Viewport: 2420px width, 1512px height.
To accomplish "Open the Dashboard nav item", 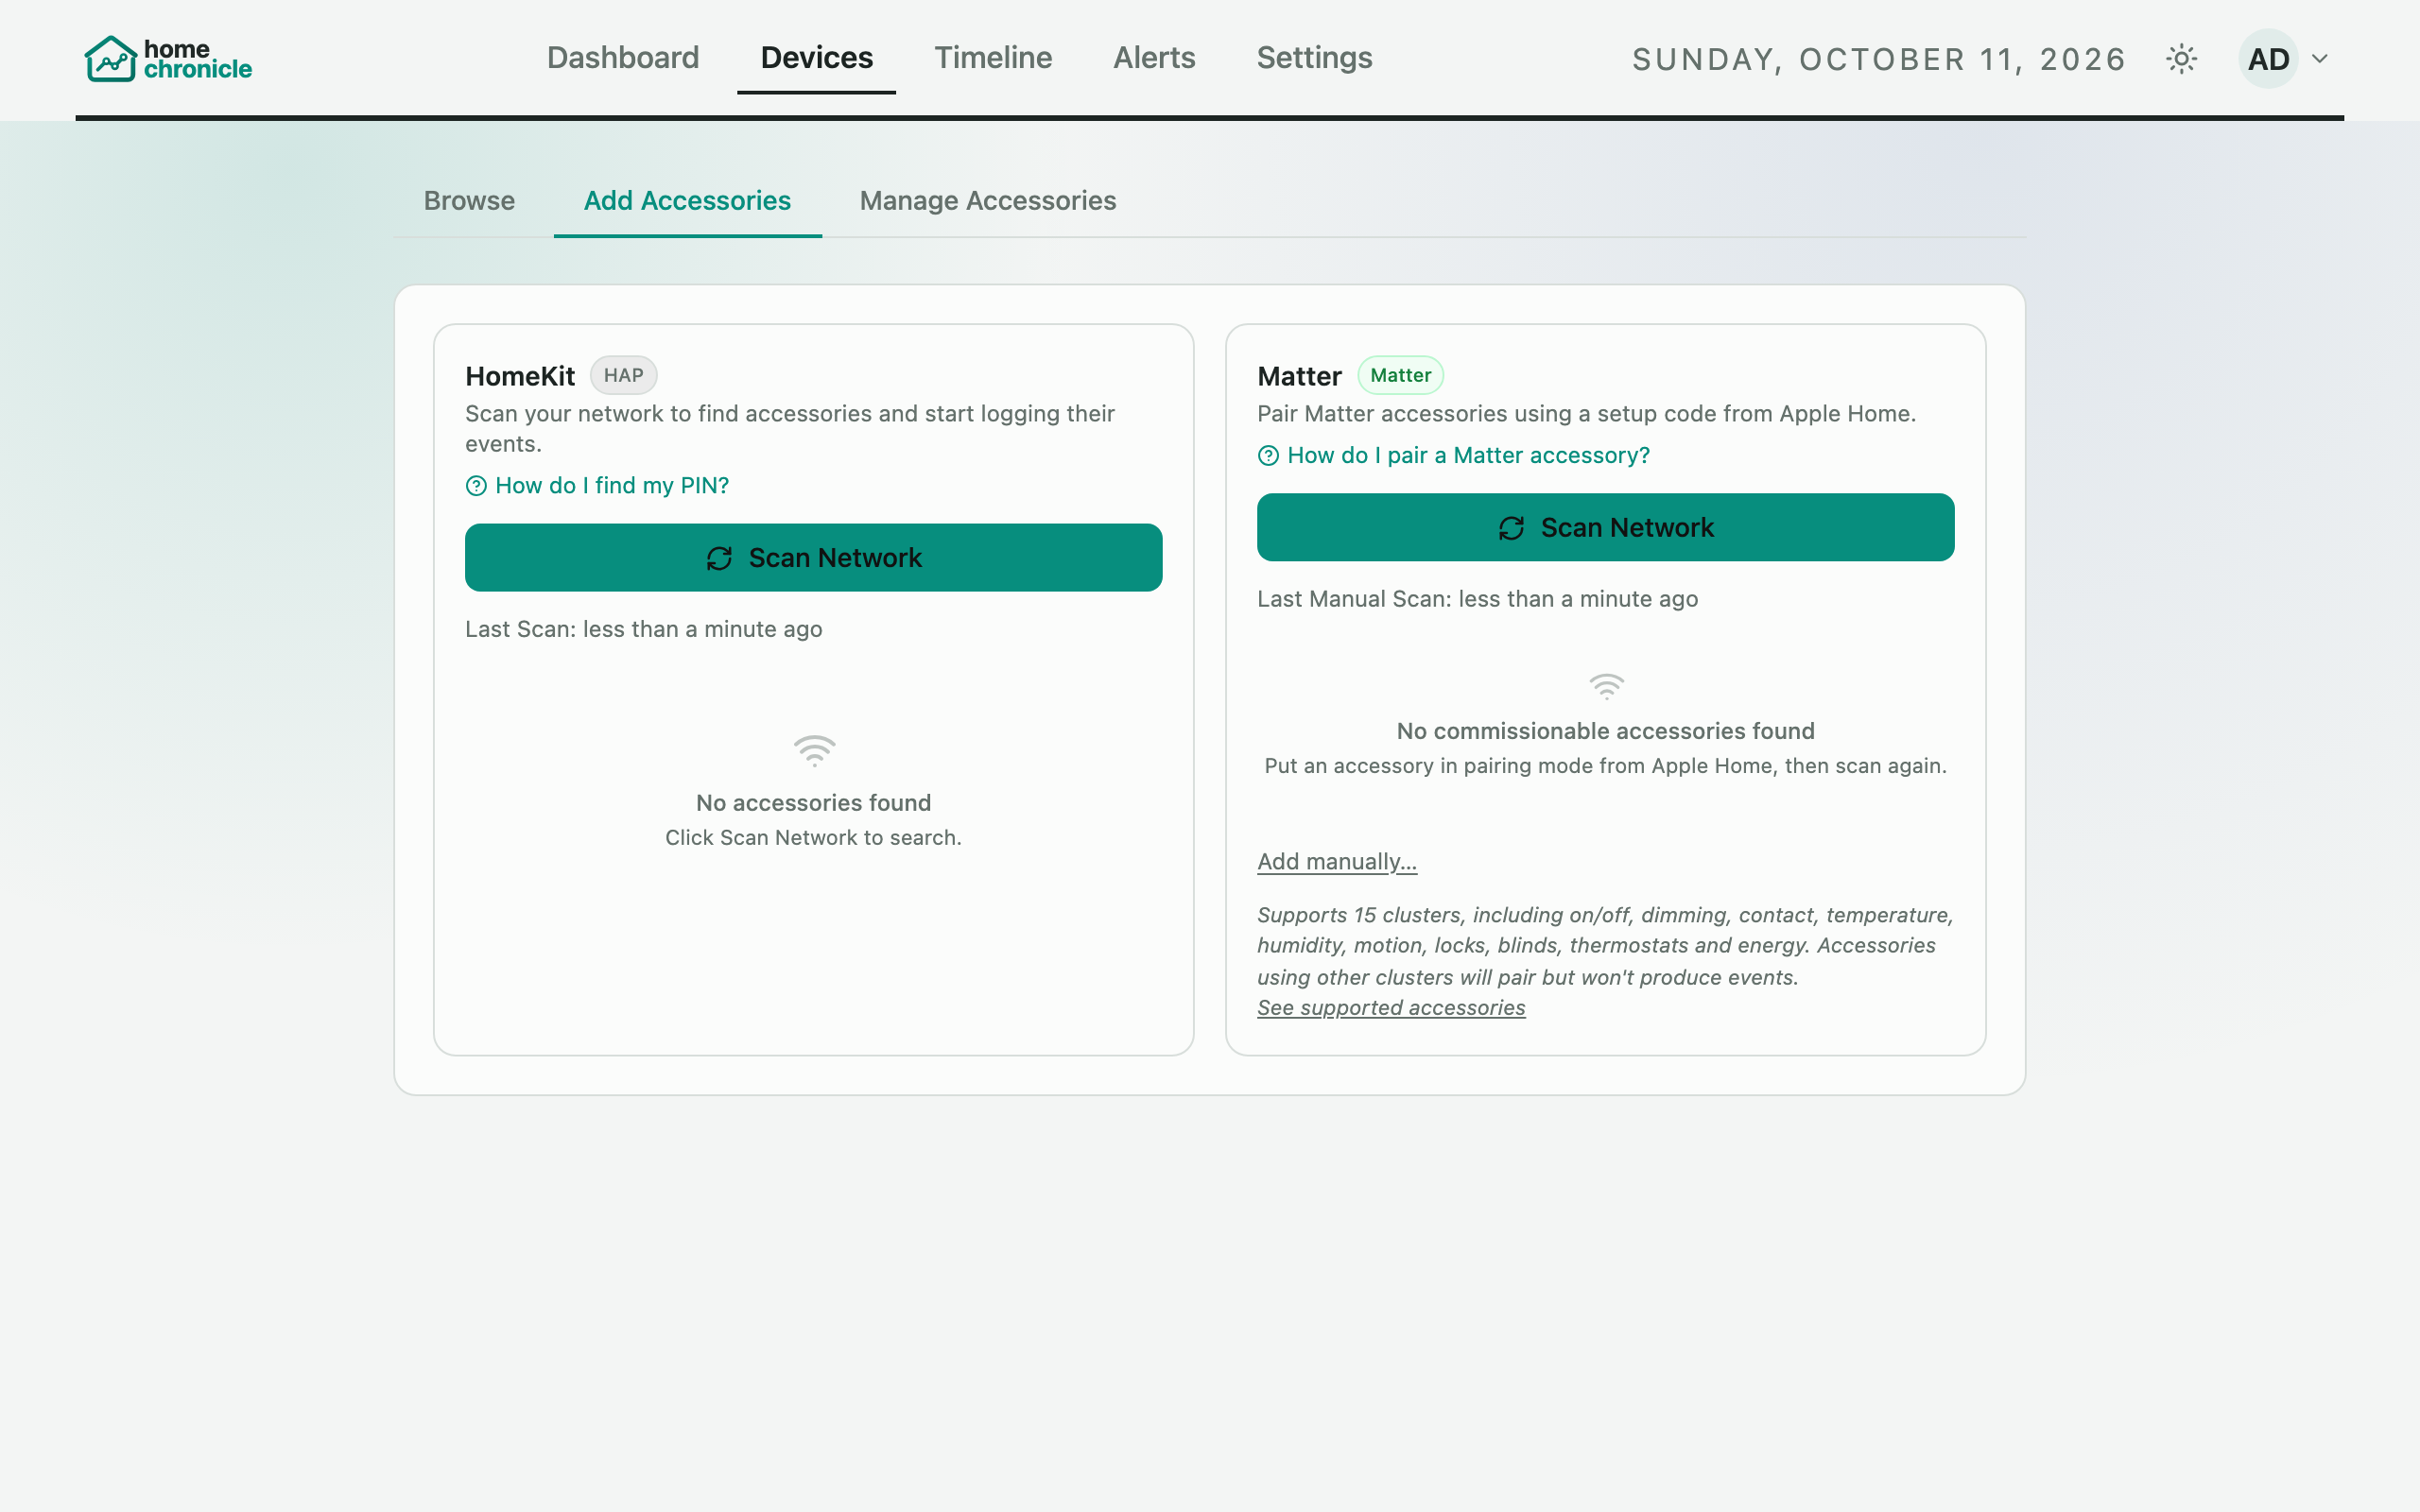I will tap(623, 58).
